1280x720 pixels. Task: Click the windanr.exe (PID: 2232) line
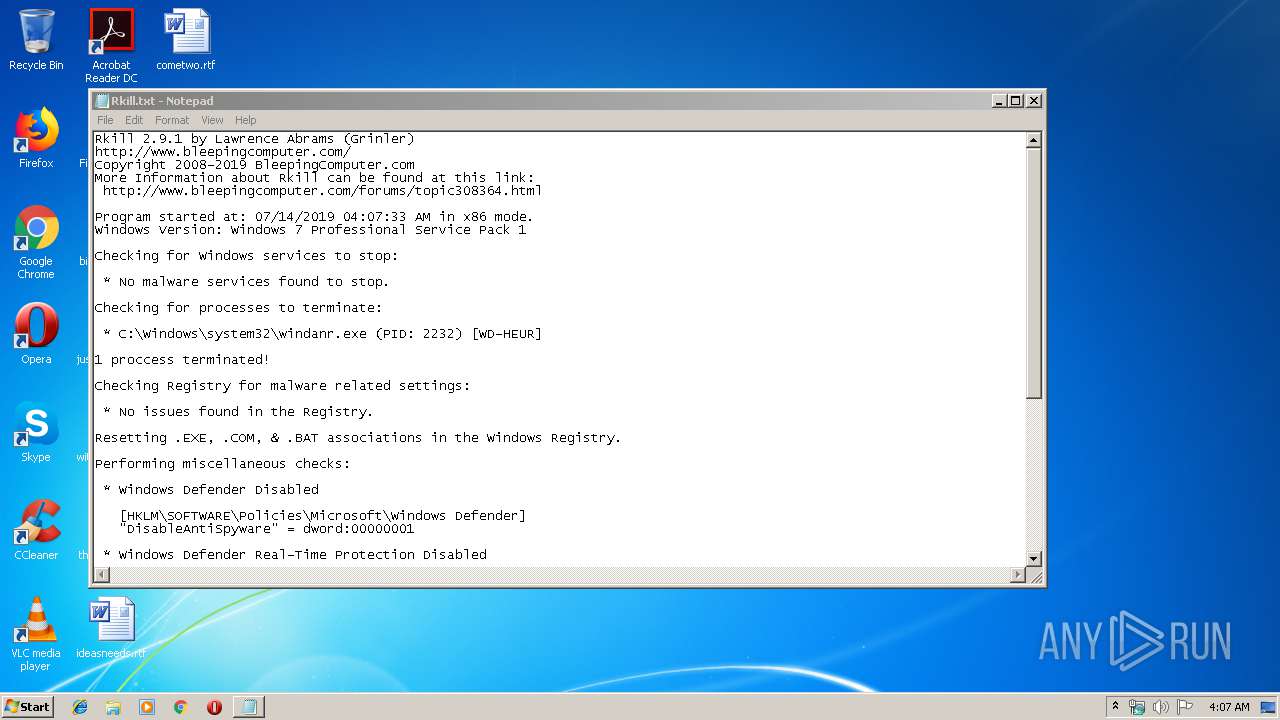[x=322, y=334]
